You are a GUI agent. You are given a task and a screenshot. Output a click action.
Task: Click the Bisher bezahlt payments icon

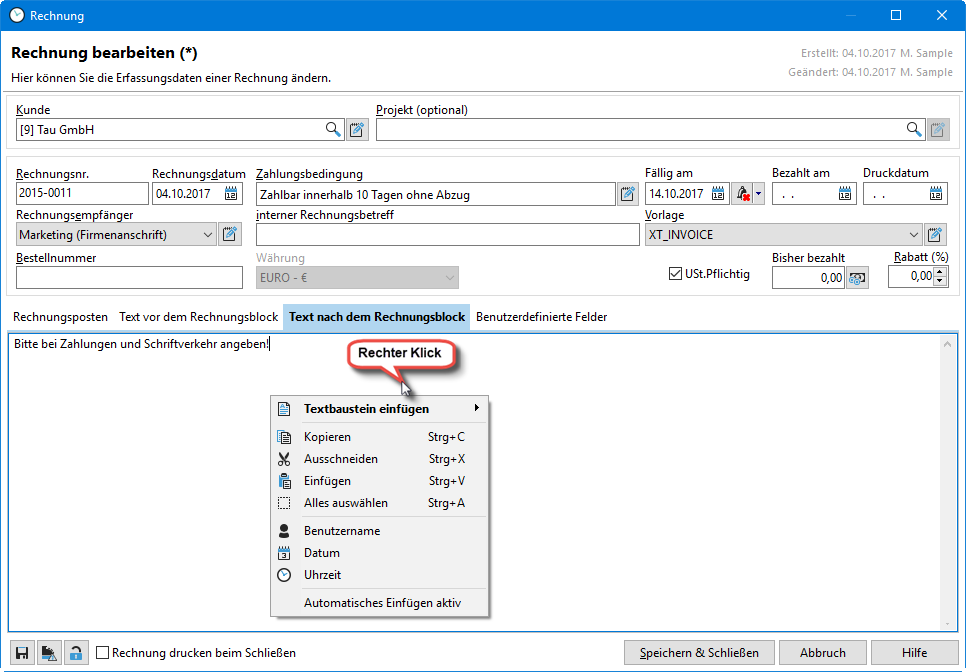pyautogui.click(x=858, y=277)
